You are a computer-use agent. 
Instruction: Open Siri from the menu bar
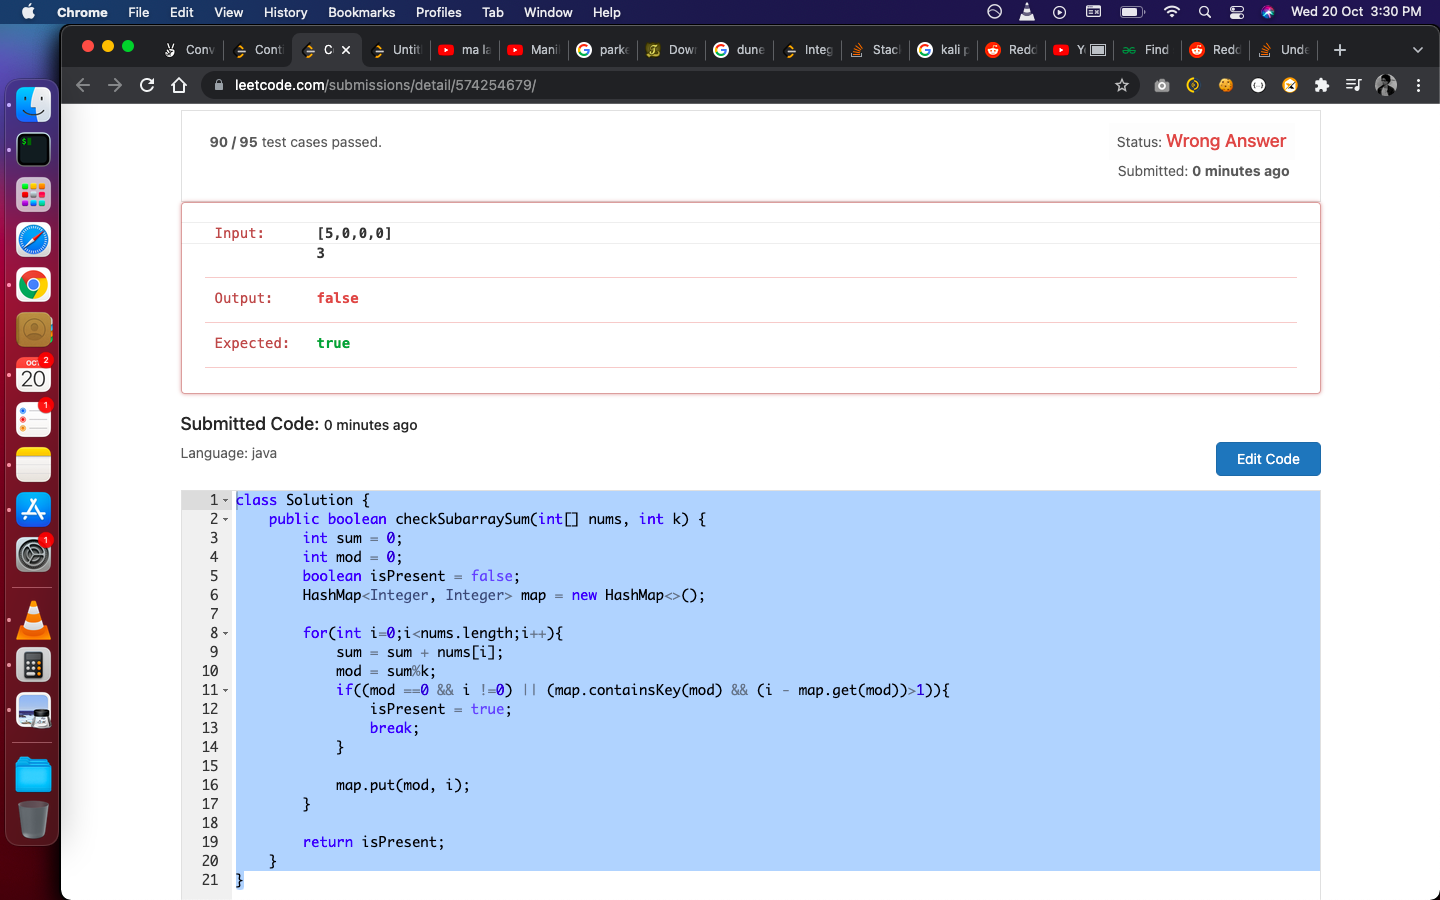[x=1268, y=12]
